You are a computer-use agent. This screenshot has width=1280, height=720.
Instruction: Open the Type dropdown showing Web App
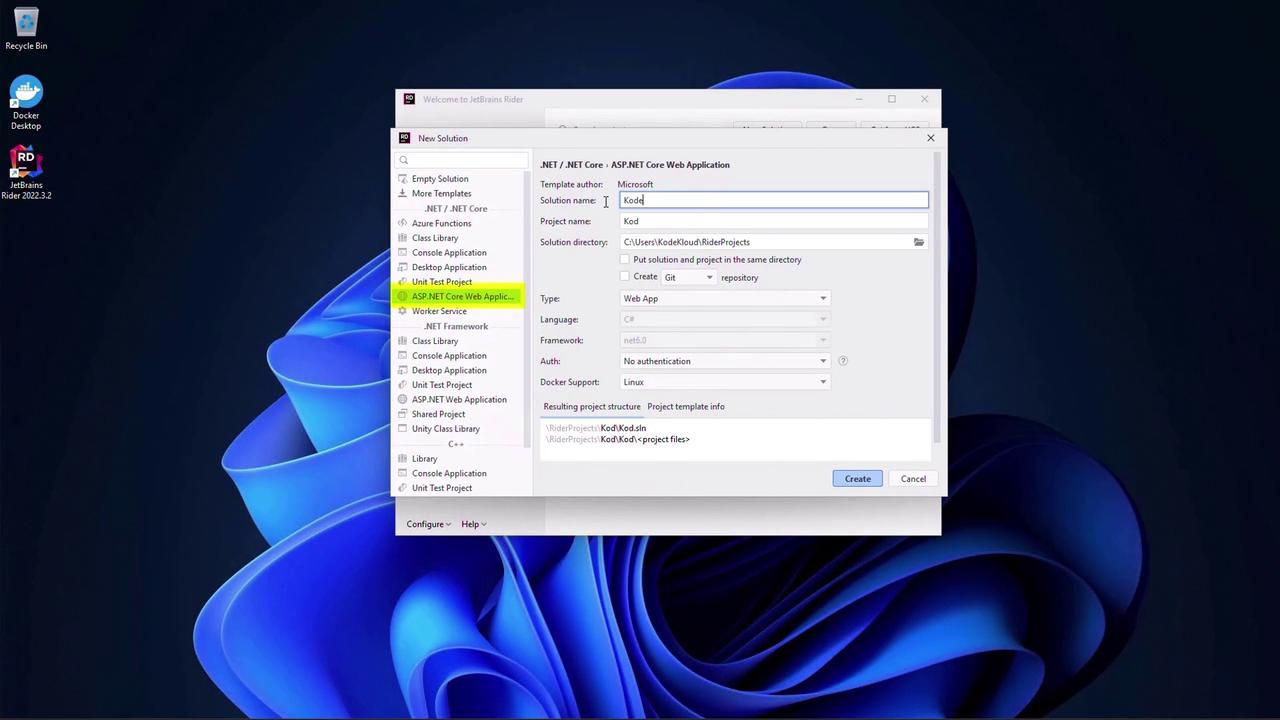(x=725, y=298)
